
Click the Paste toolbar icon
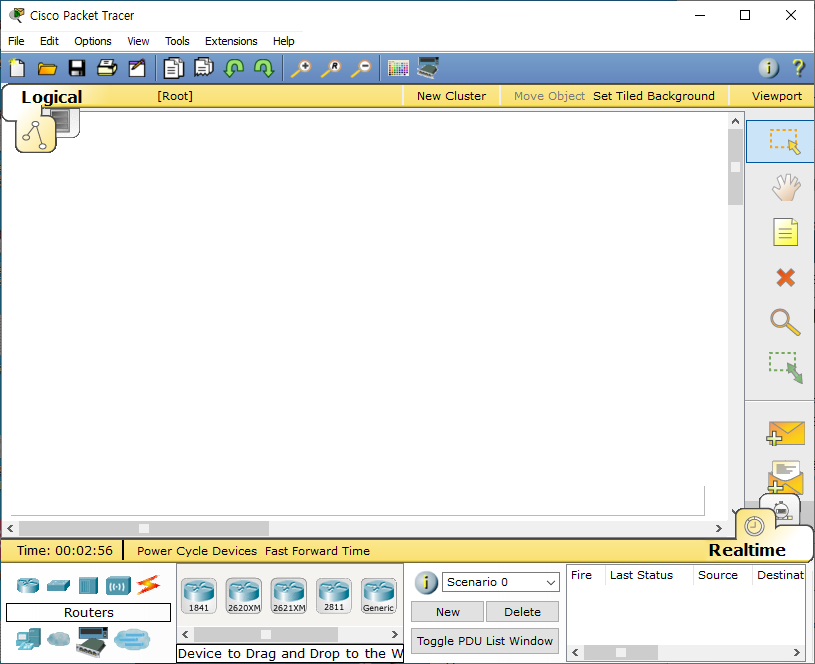pyautogui.click(x=204, y=68)
